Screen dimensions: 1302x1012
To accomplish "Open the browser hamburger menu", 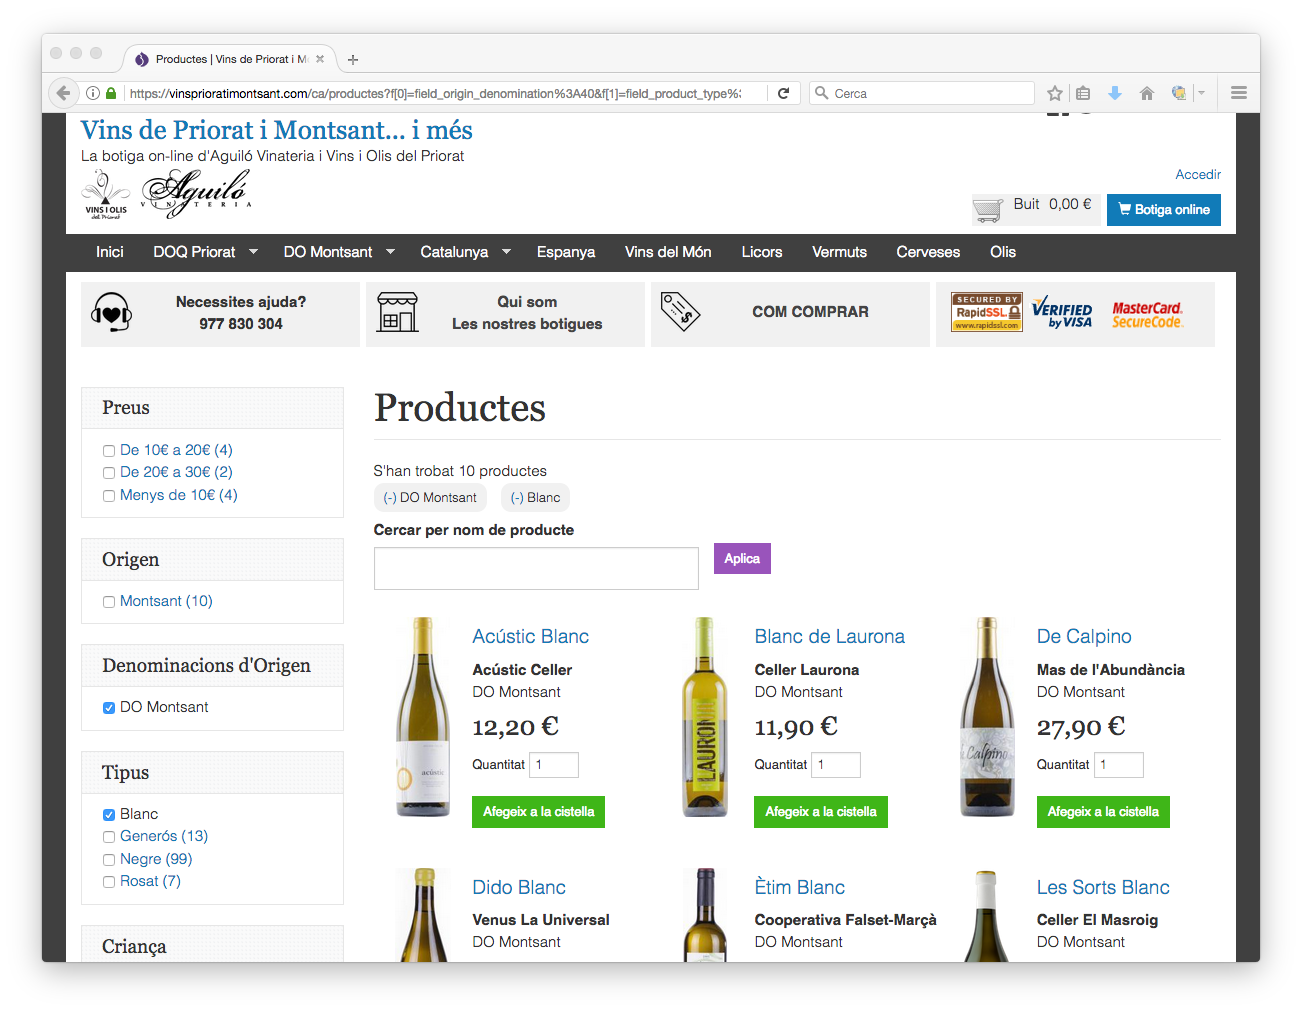I will click(x=1238, y=93).
